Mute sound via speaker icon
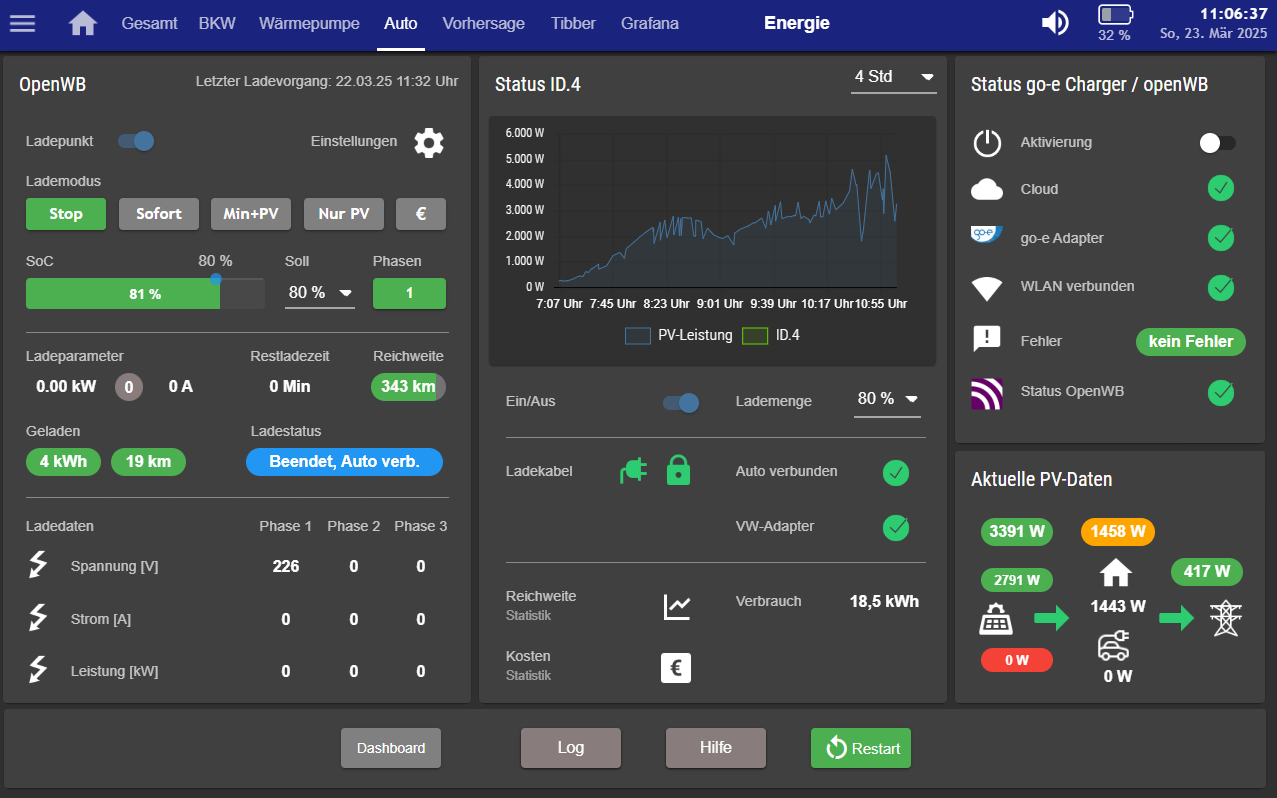The height and width of the screenshot is (798, 1277). [x=1054, y=23]
